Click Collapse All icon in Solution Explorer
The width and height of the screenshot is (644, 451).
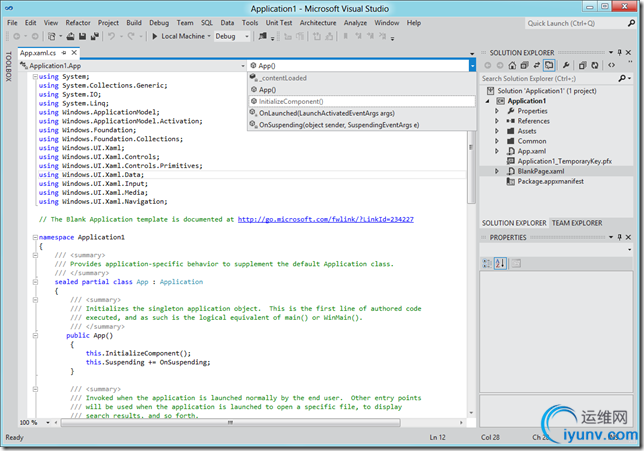524,65
